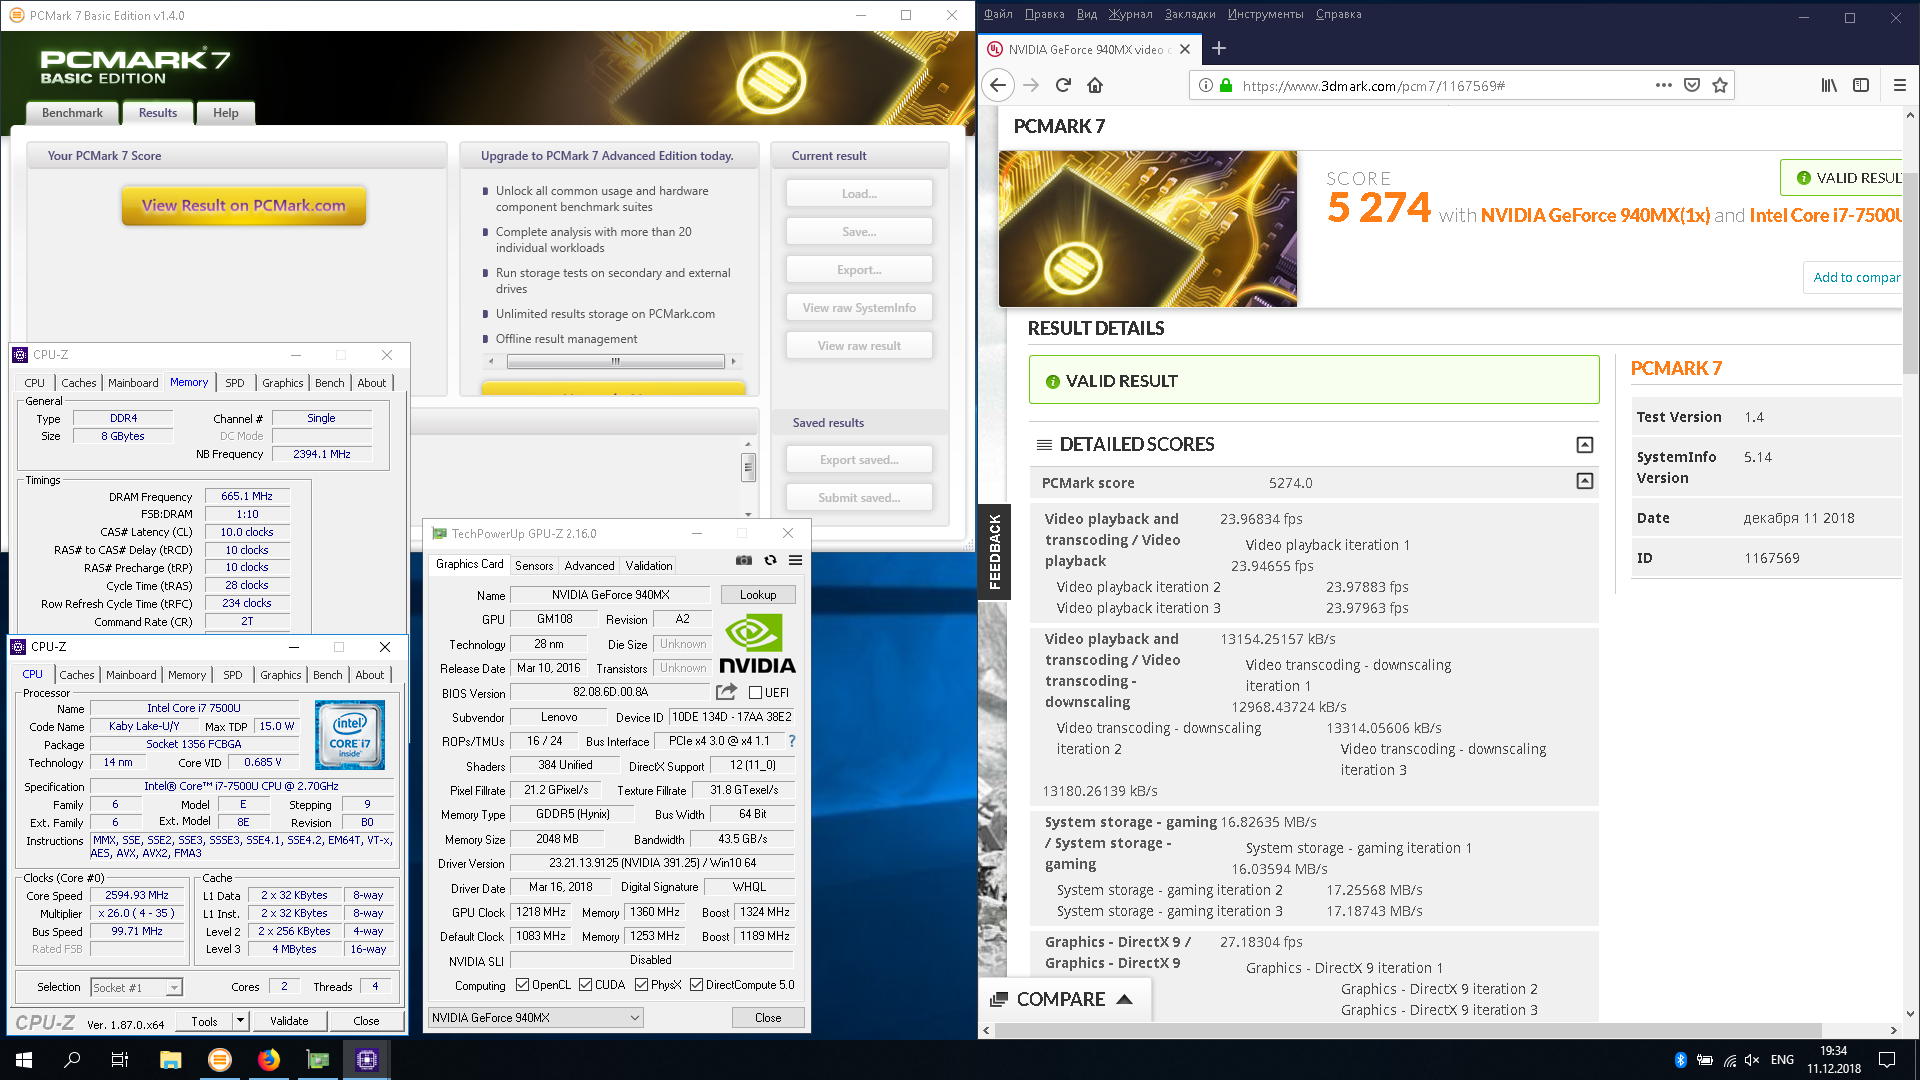
Task: Take a GPU-Z screenshot with camera icon
Action: [x=744, y=560]
